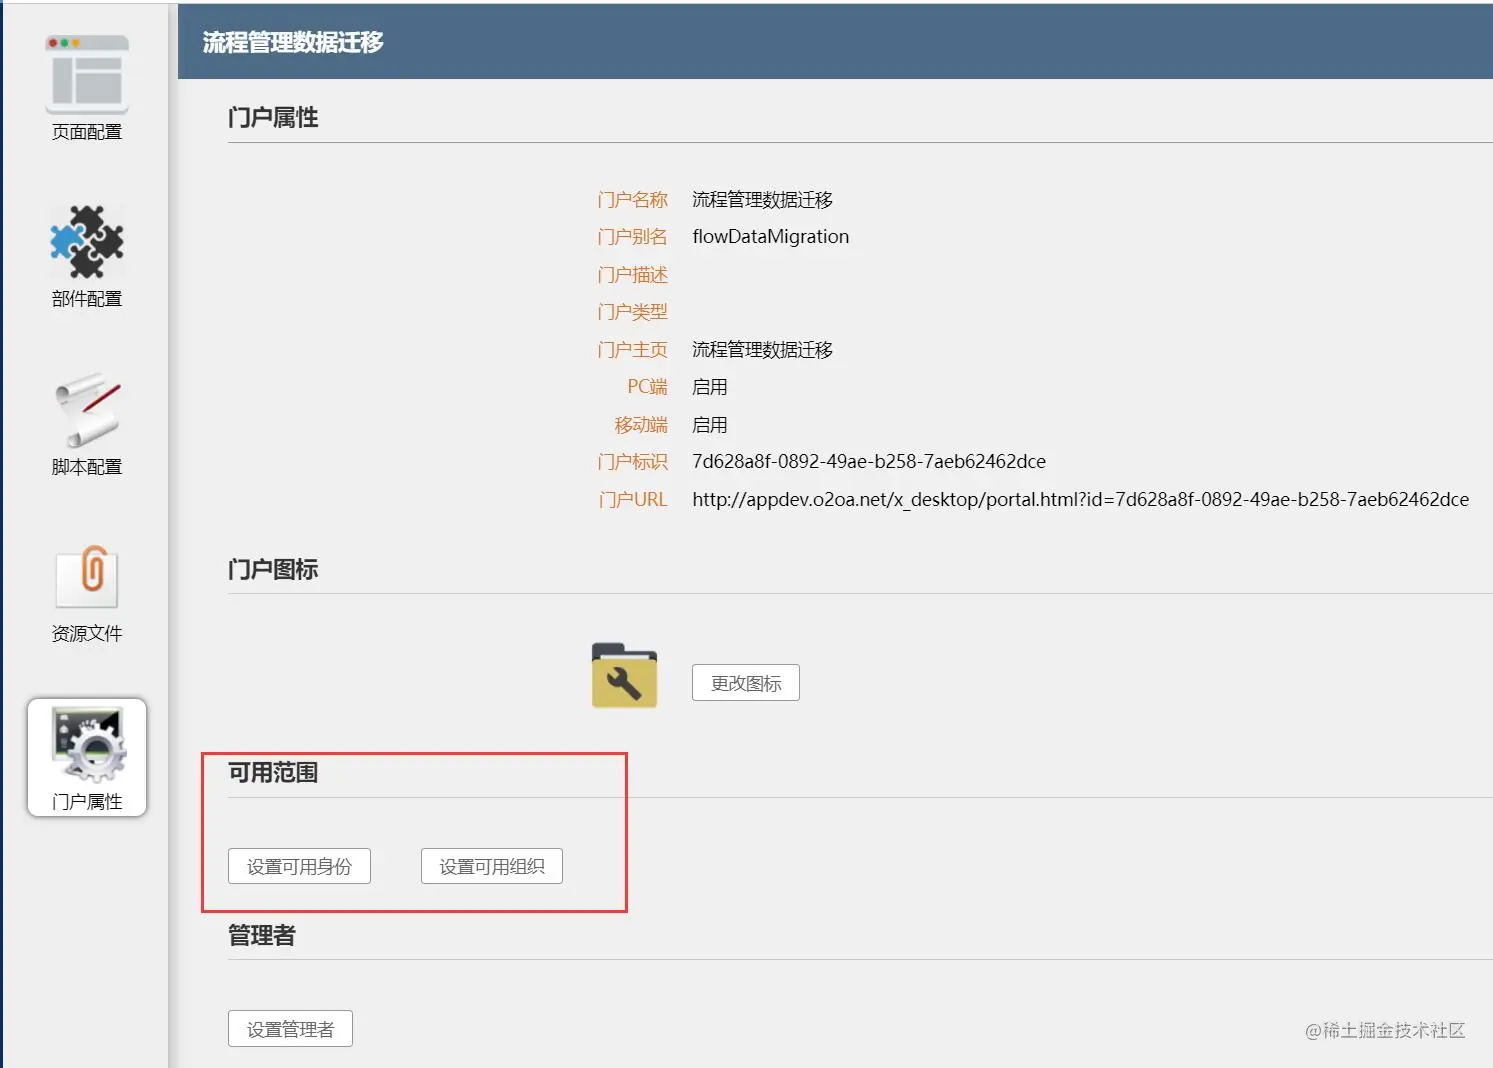Click the 管理者 section heading

click(262, 935)
